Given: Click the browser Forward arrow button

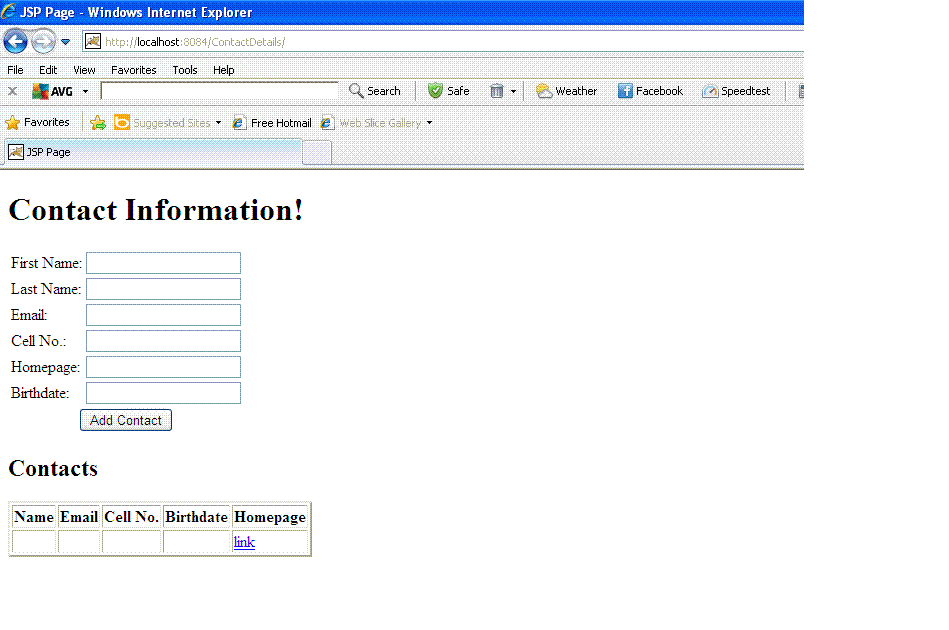Looking at the screenshot, I should [x=44, y=42].
